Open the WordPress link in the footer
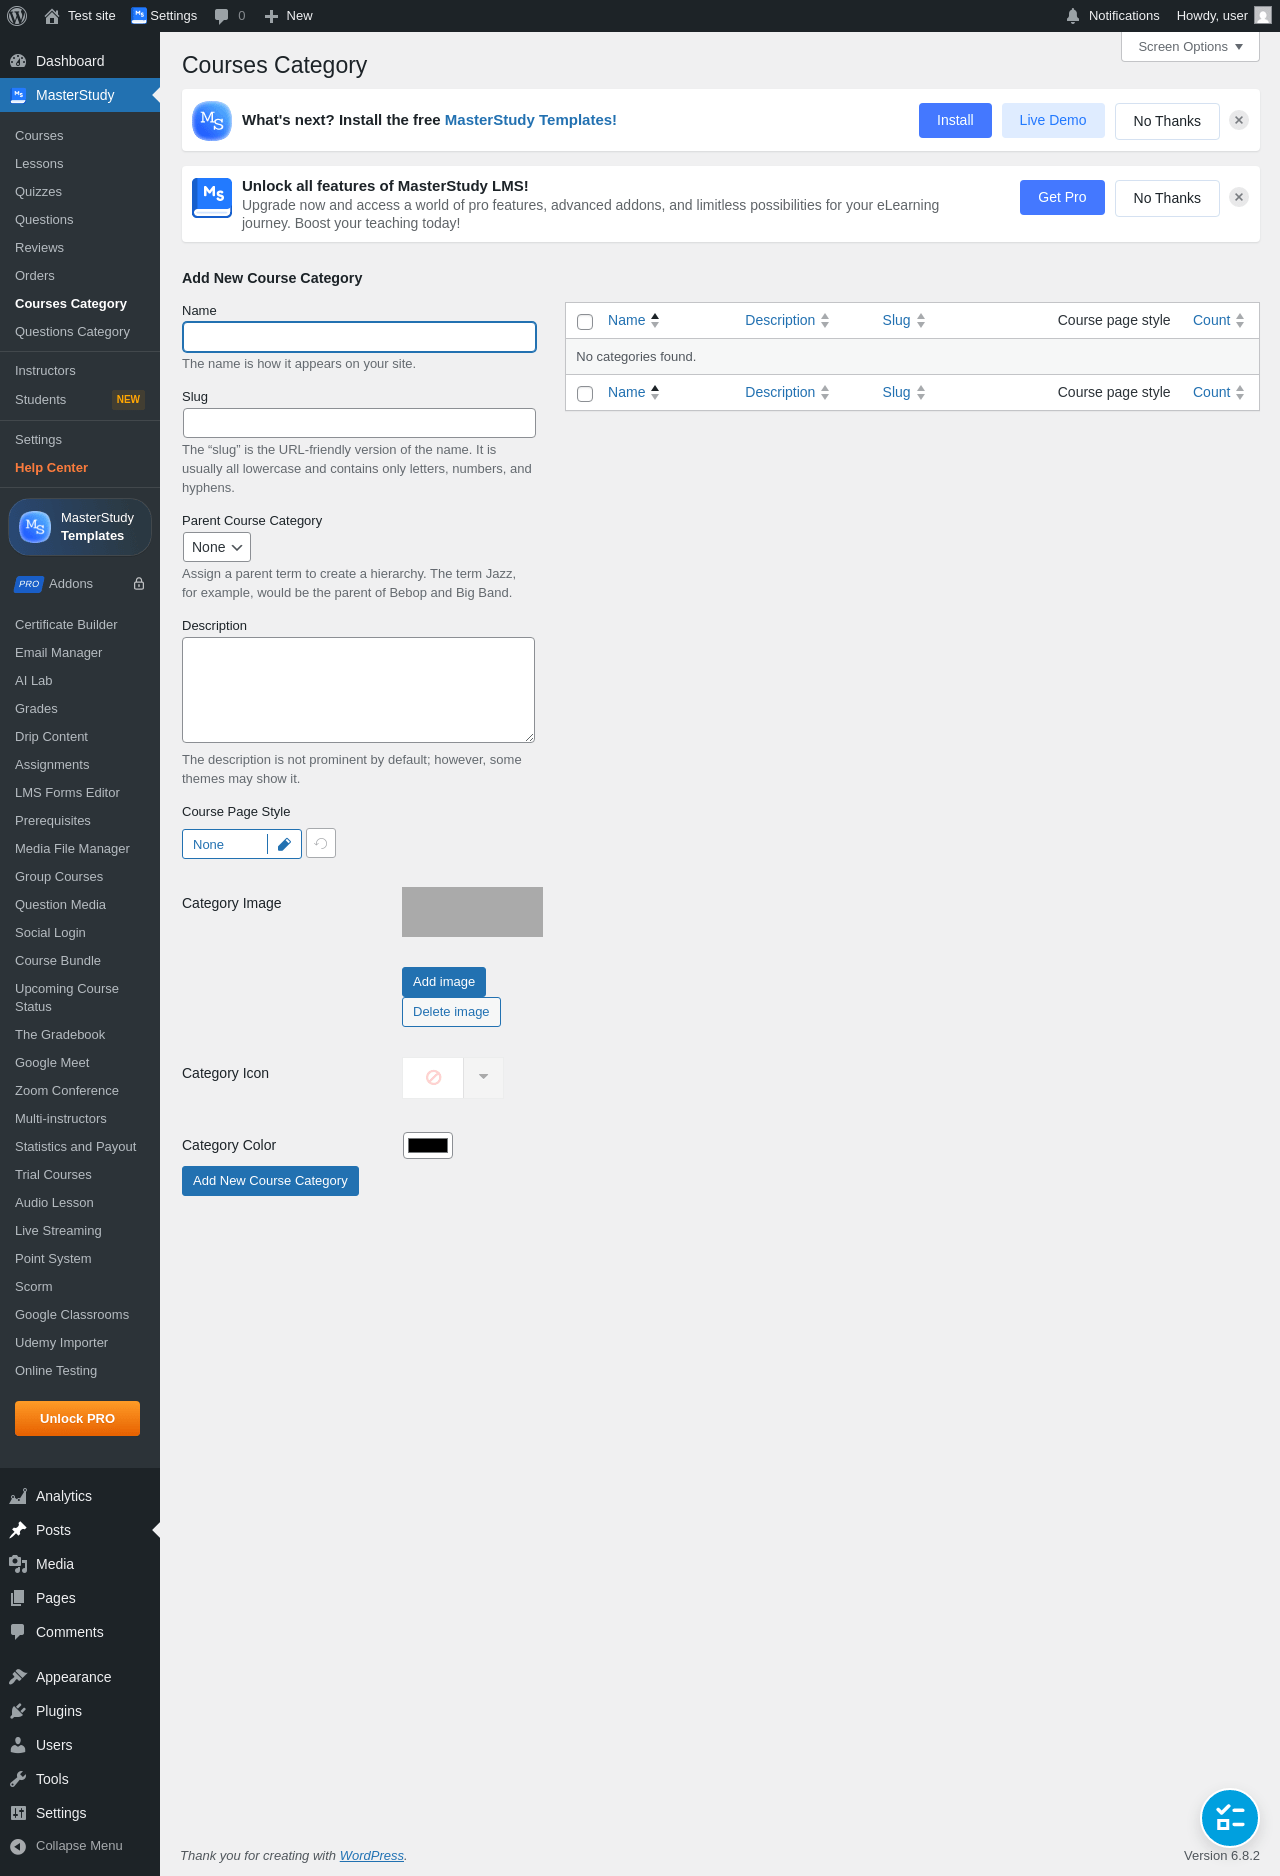The width and height of the screenshot is (1280, 1876). 371,1856
